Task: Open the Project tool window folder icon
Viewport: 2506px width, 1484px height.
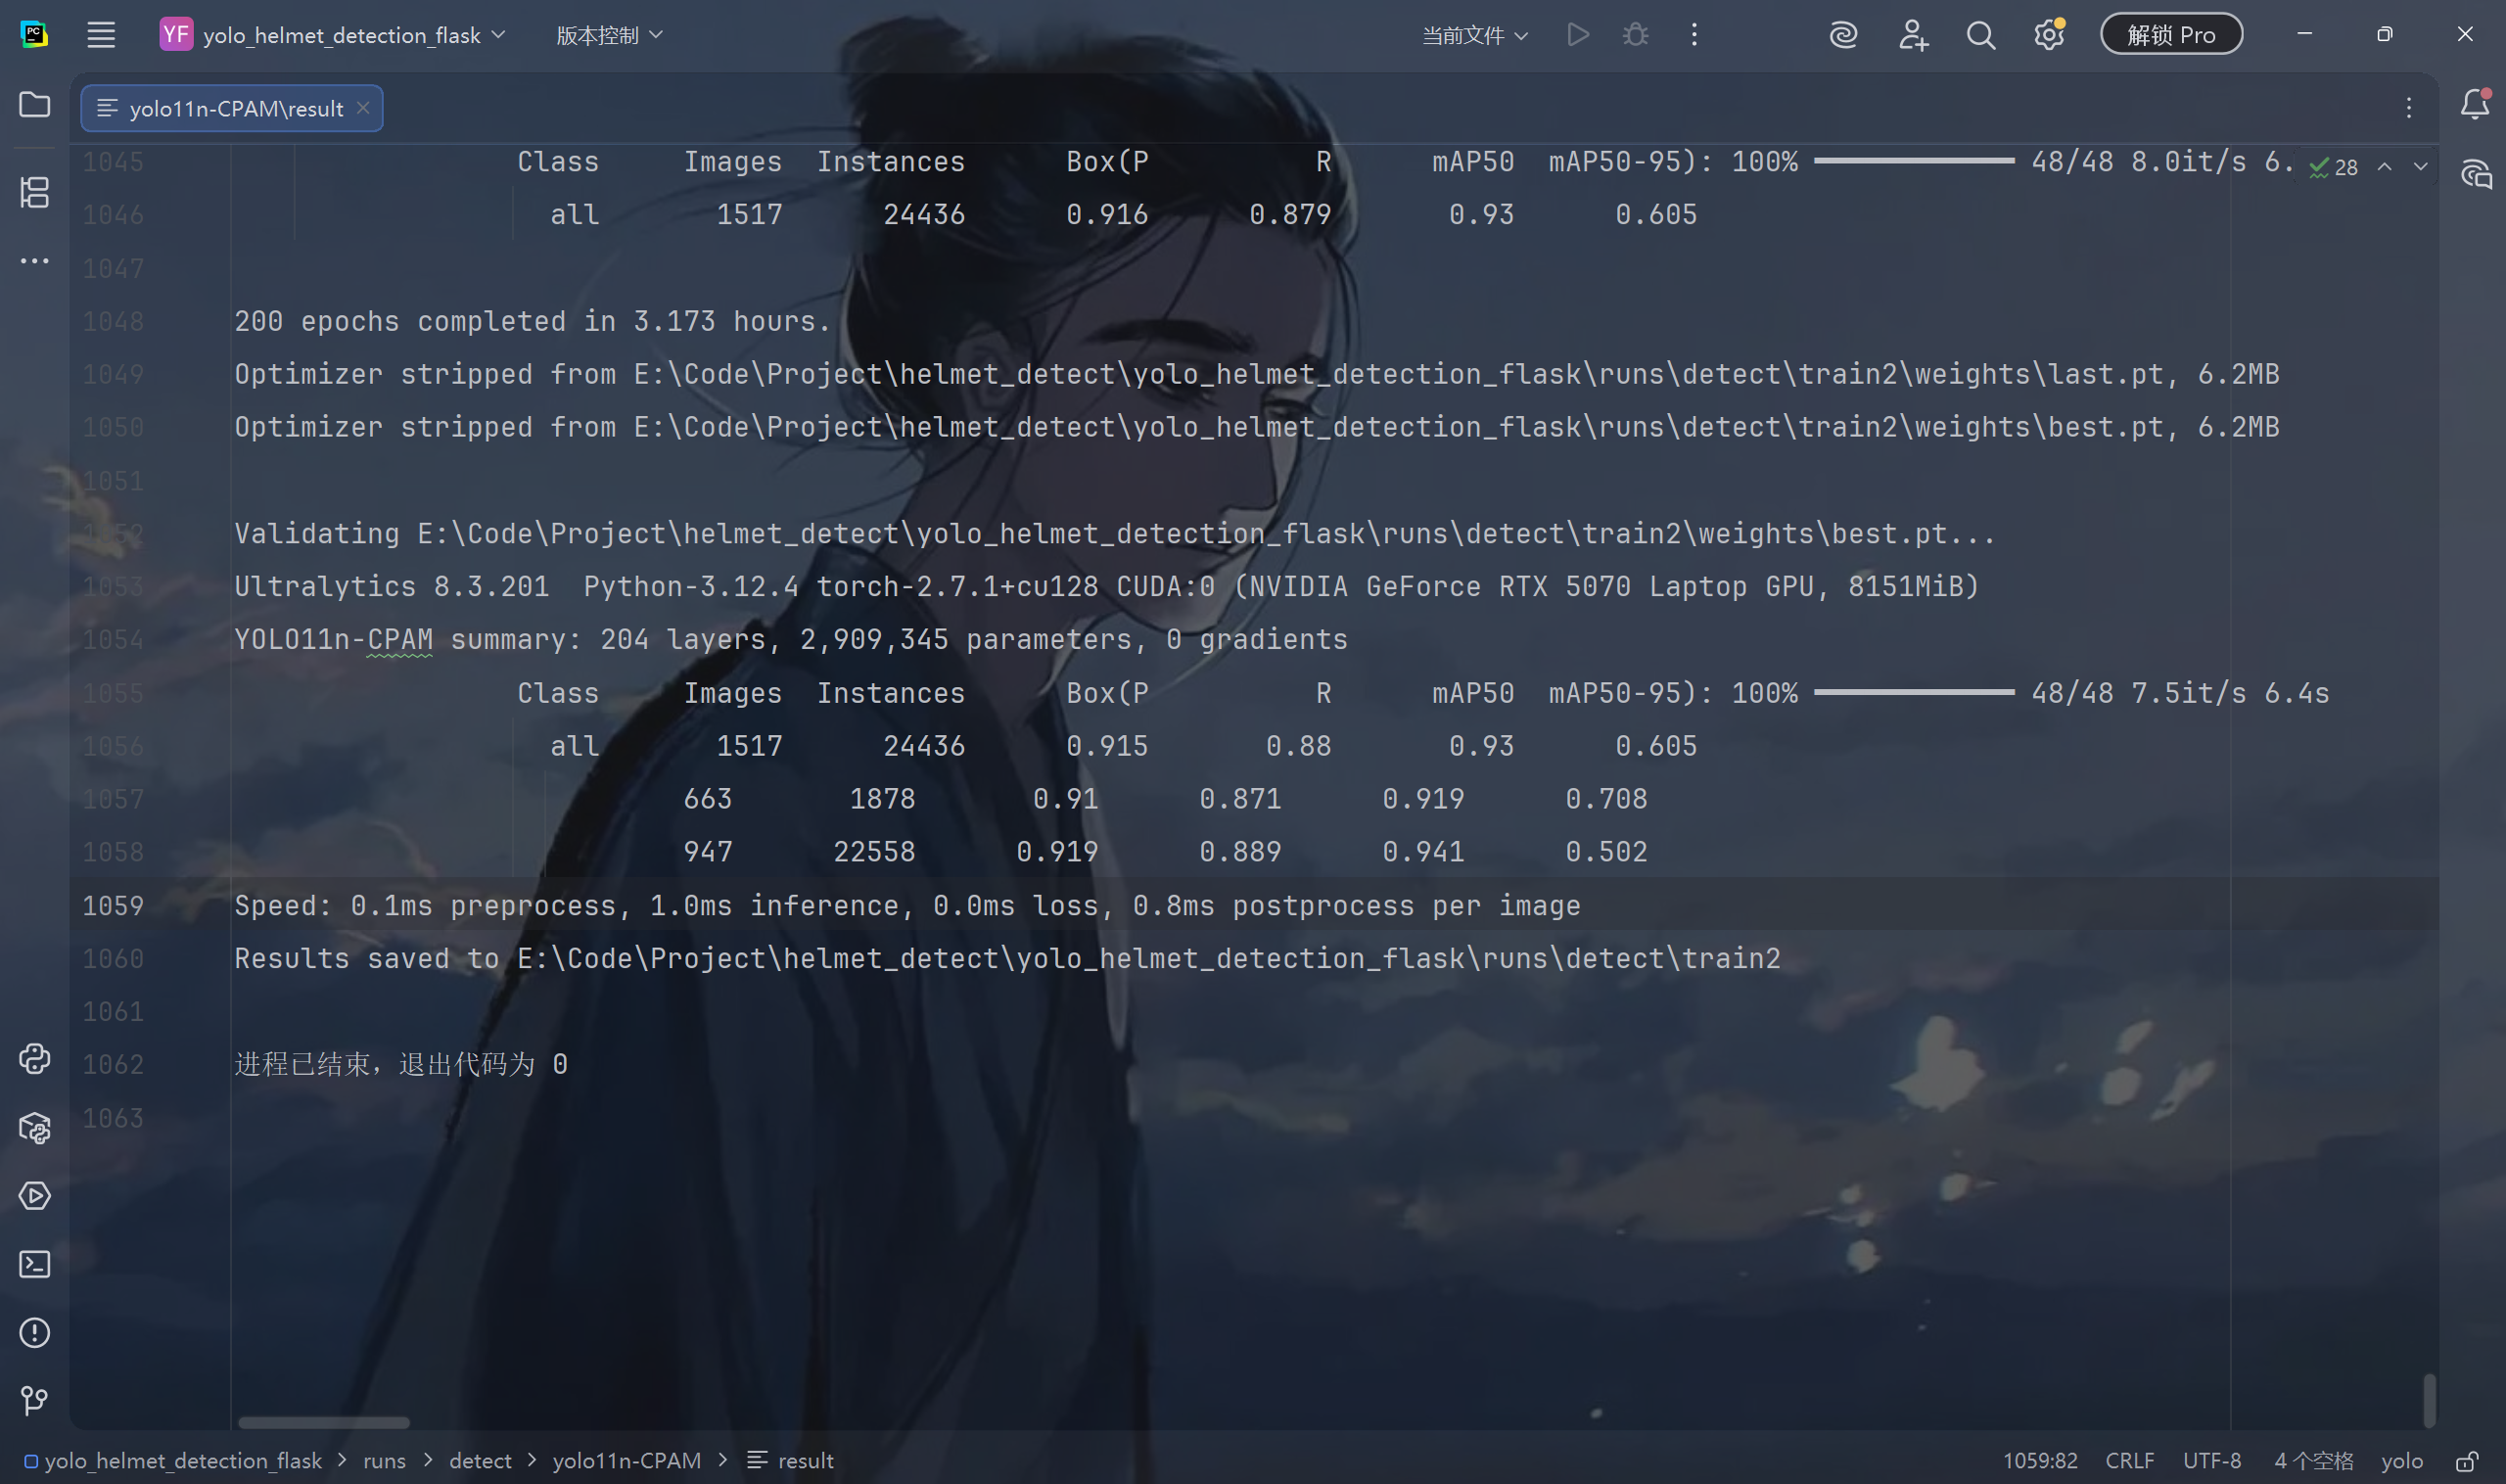Action: point(35,105)
